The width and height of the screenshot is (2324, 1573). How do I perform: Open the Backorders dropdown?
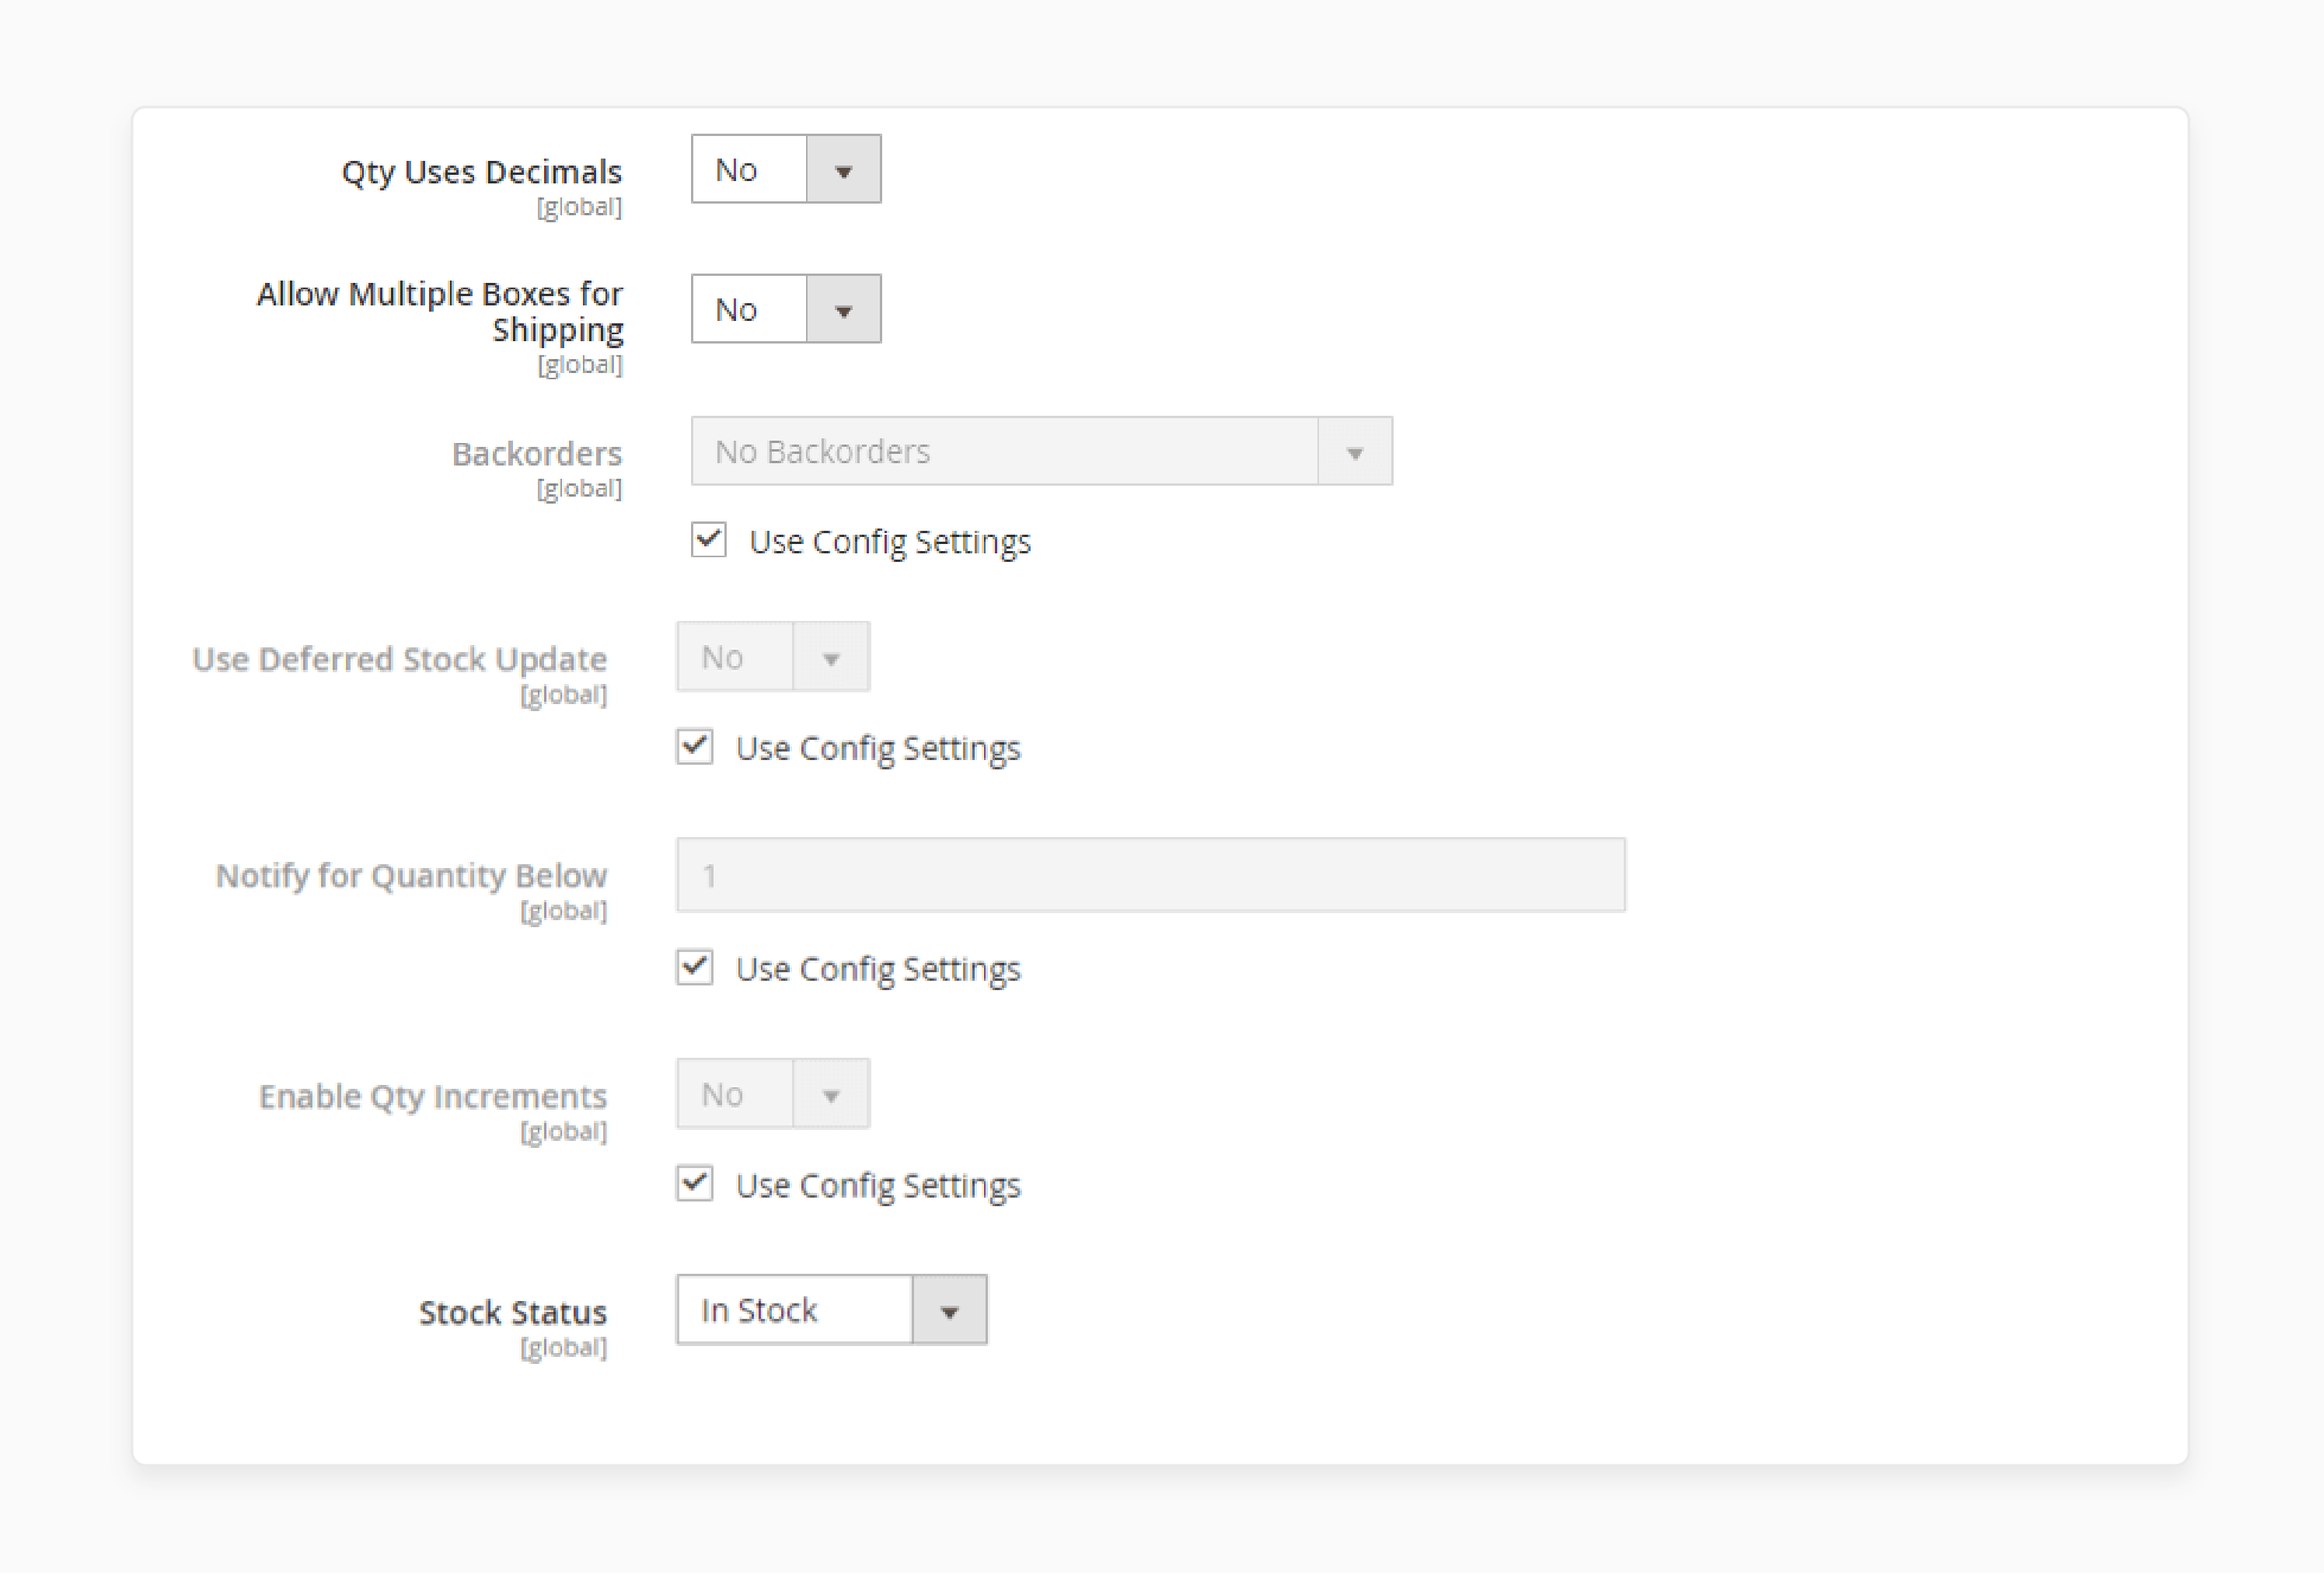pyautogui.click(x=1041, y=451)
